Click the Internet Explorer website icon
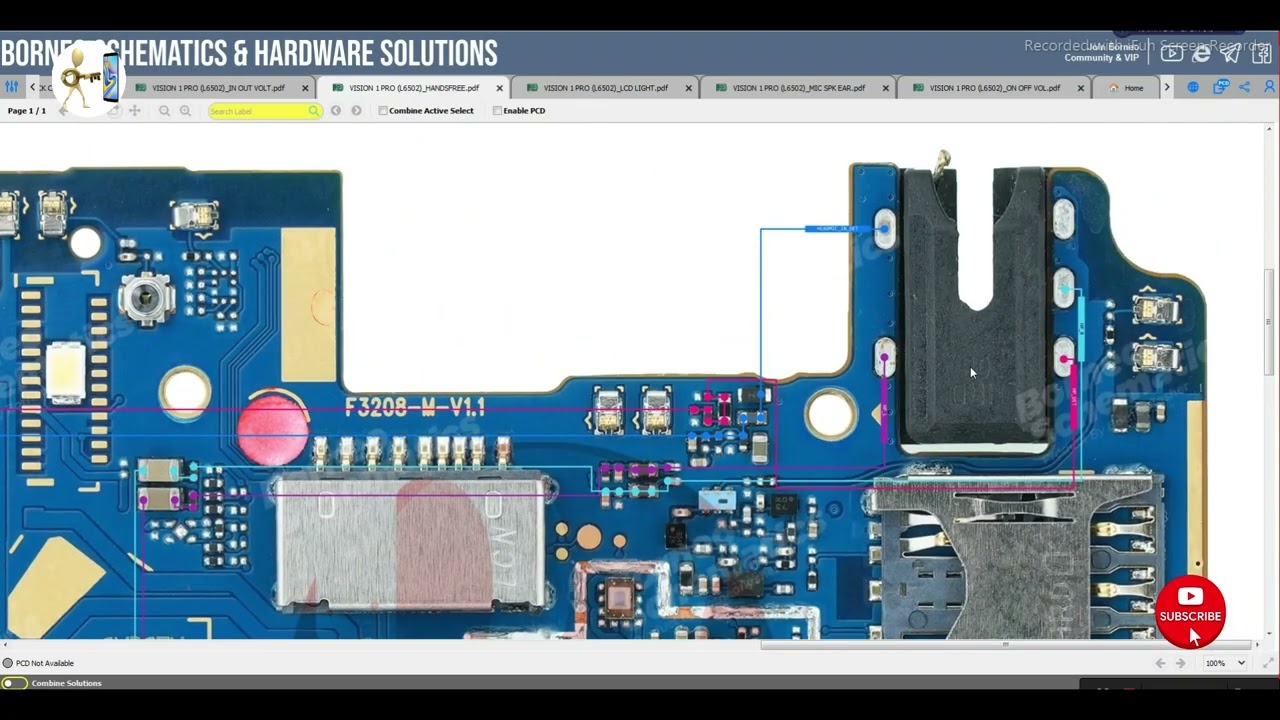The image size is (1280, 720). (1202, 53)
